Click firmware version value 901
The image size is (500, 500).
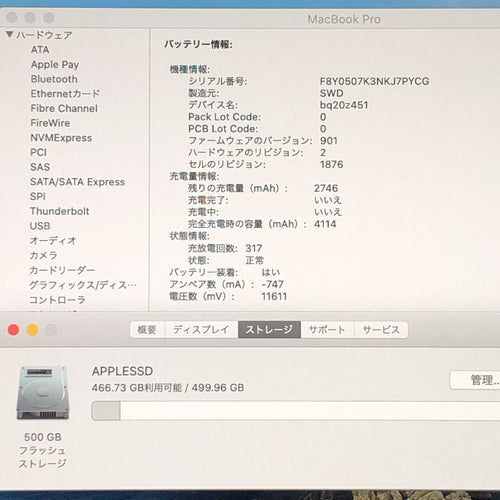(x=329, y=141)
